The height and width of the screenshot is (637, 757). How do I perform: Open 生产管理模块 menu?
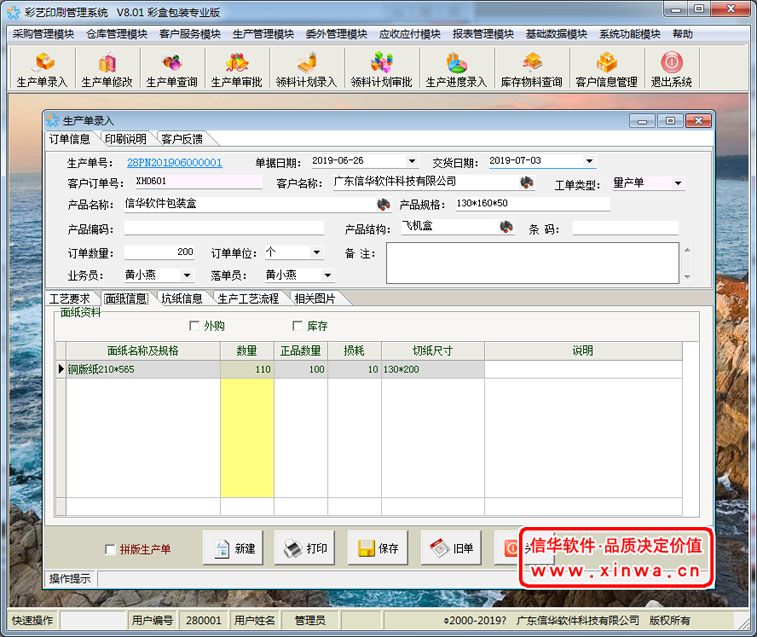point(263,34)
